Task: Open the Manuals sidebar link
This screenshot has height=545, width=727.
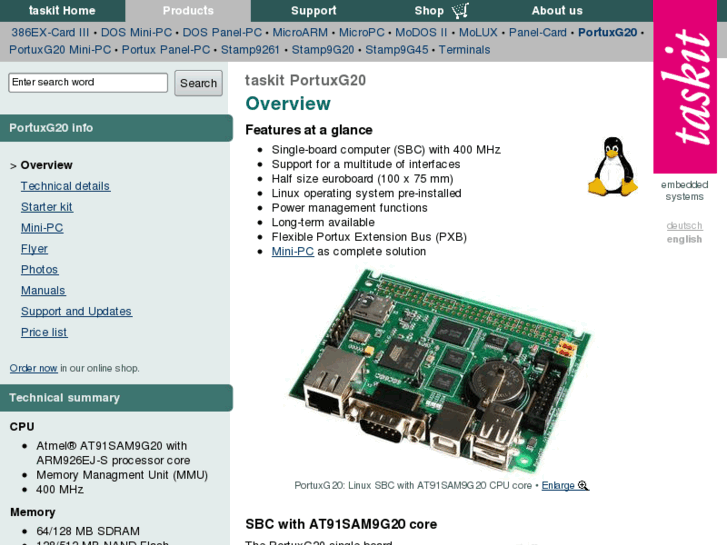Action: tap(43, 290)
